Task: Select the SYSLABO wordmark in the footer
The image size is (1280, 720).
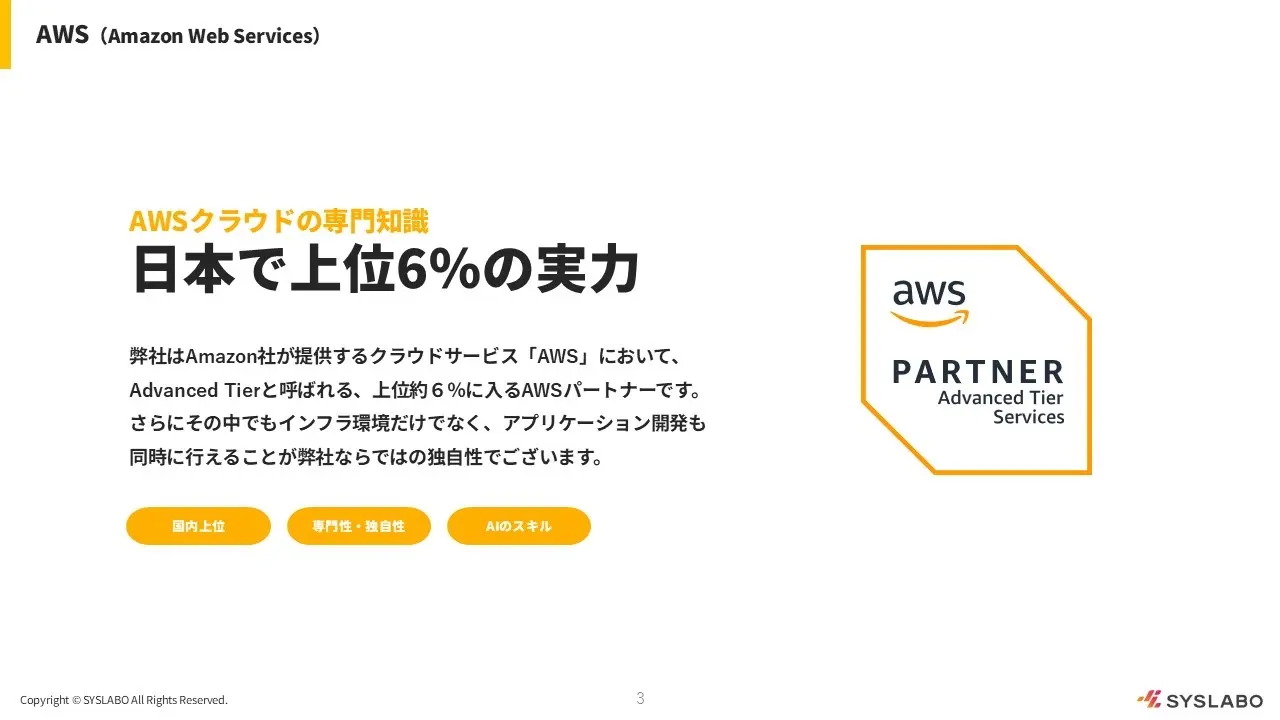Action: [1214, 701]
